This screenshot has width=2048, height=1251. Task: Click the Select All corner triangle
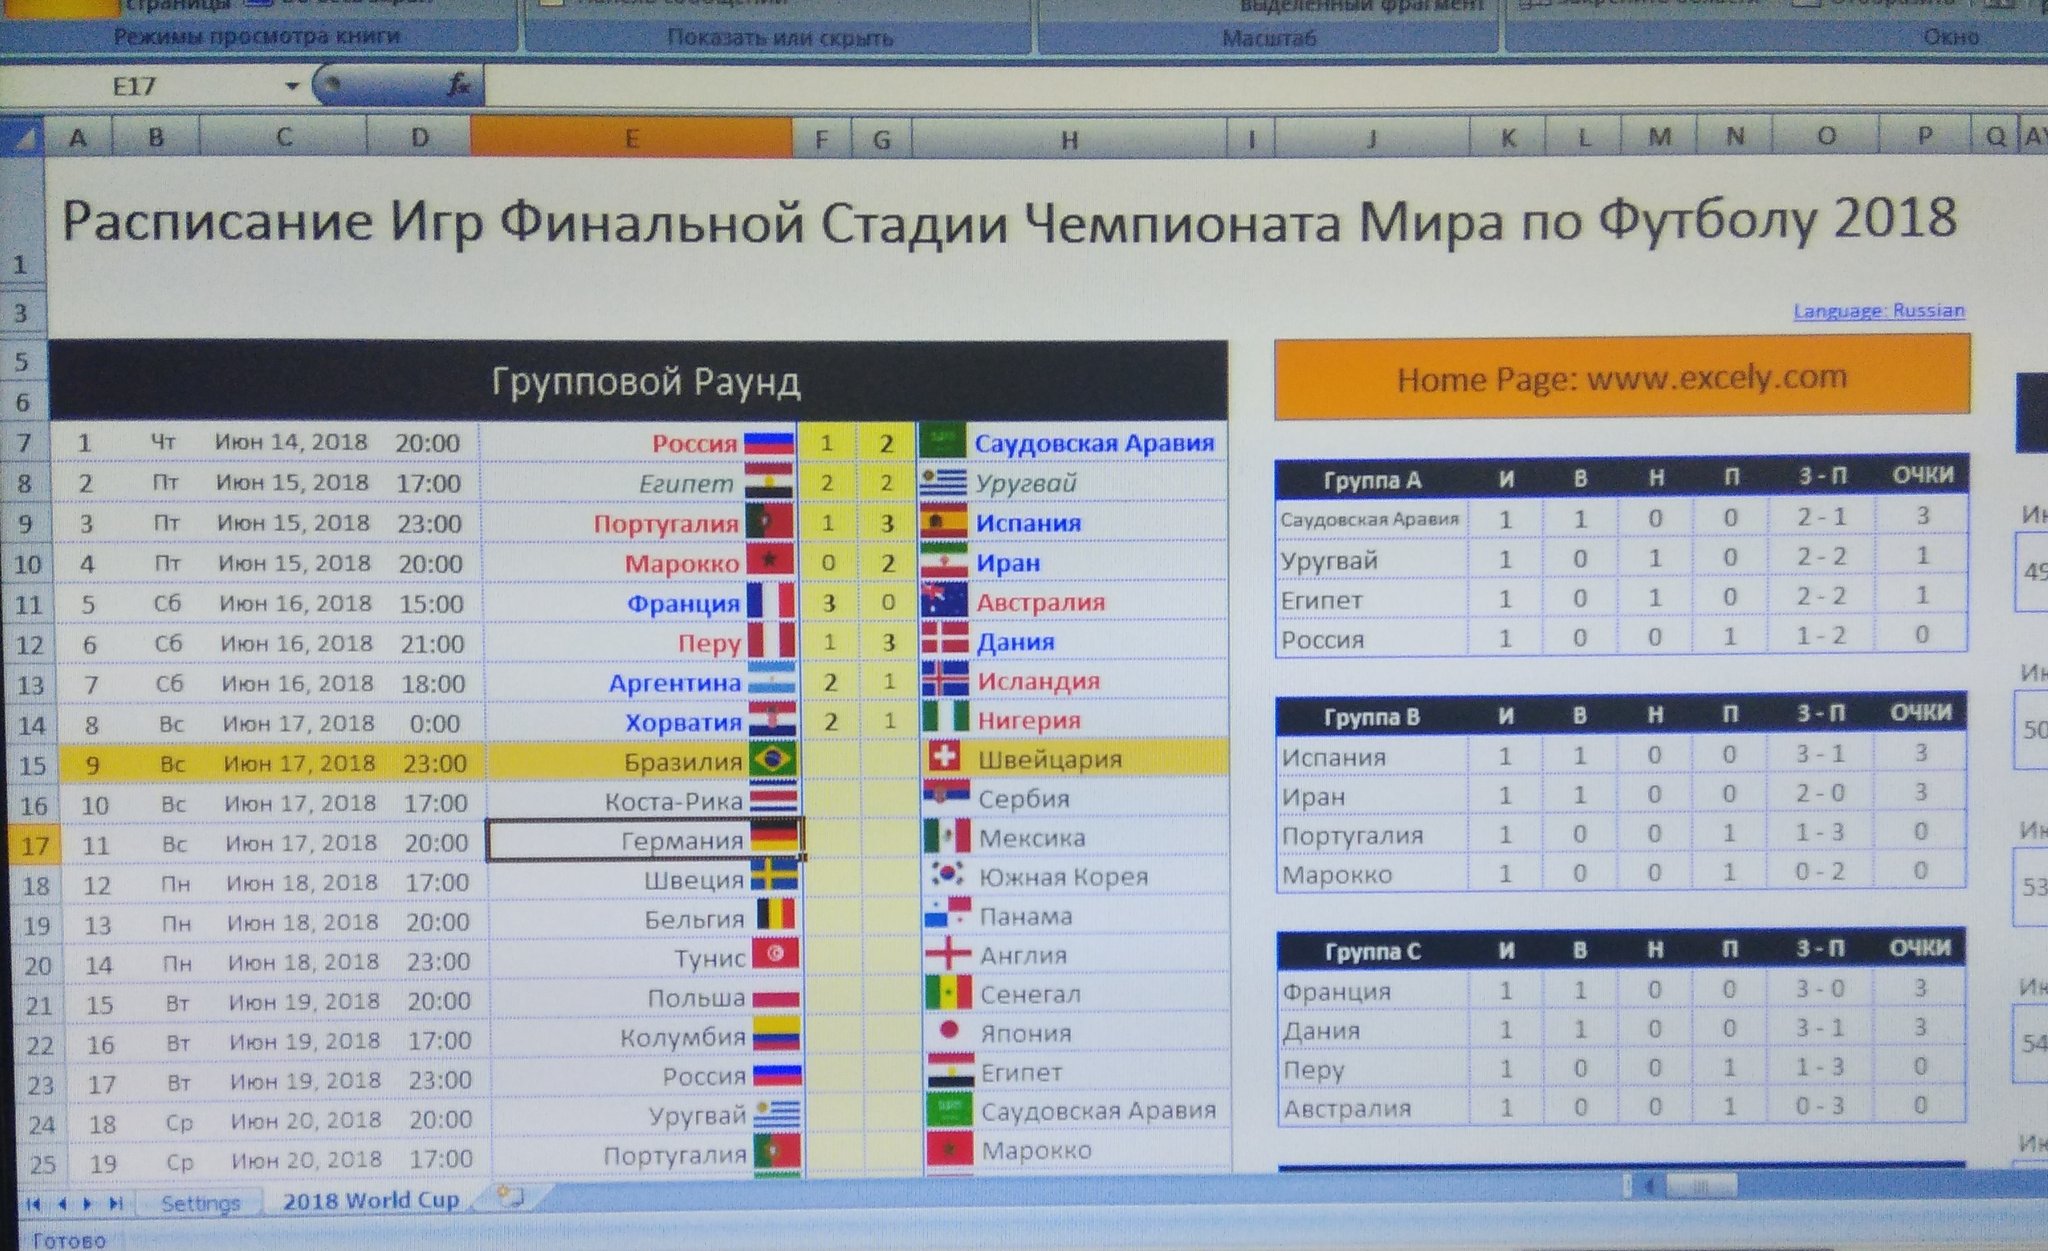23,137
